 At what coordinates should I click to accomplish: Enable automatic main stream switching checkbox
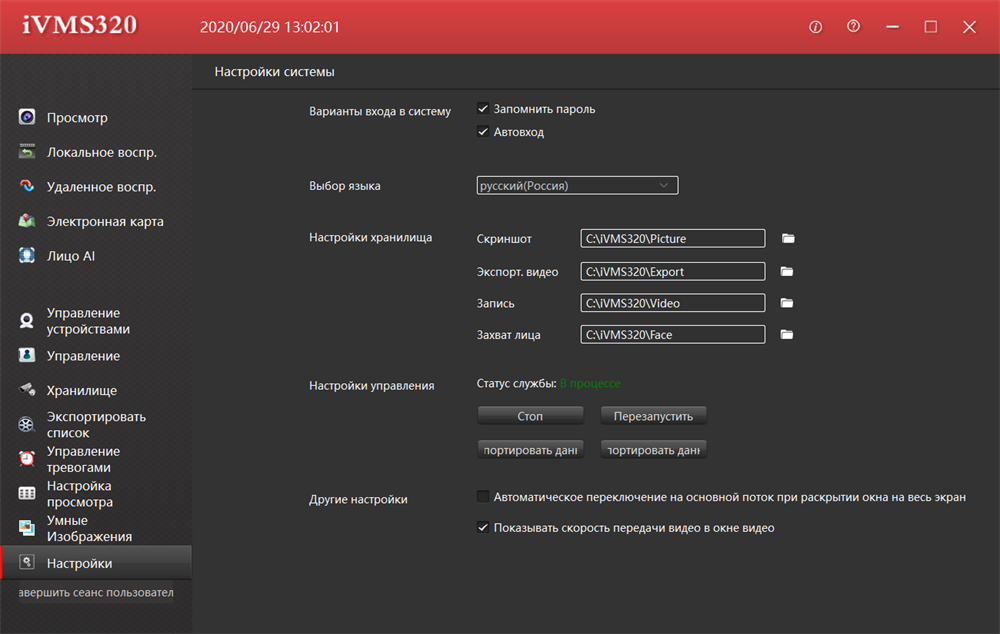[x=483, y=496]
